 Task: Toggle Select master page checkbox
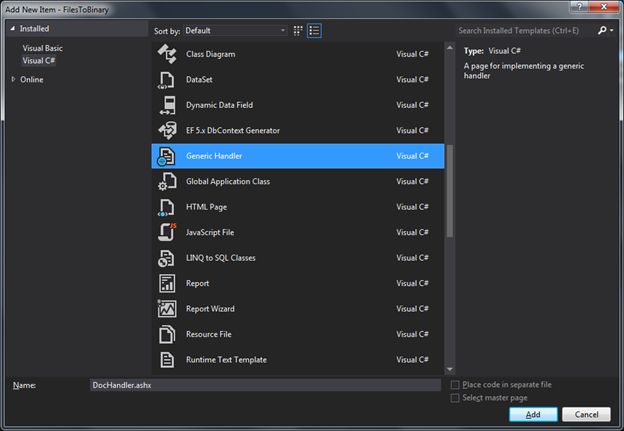click(455, 398)
